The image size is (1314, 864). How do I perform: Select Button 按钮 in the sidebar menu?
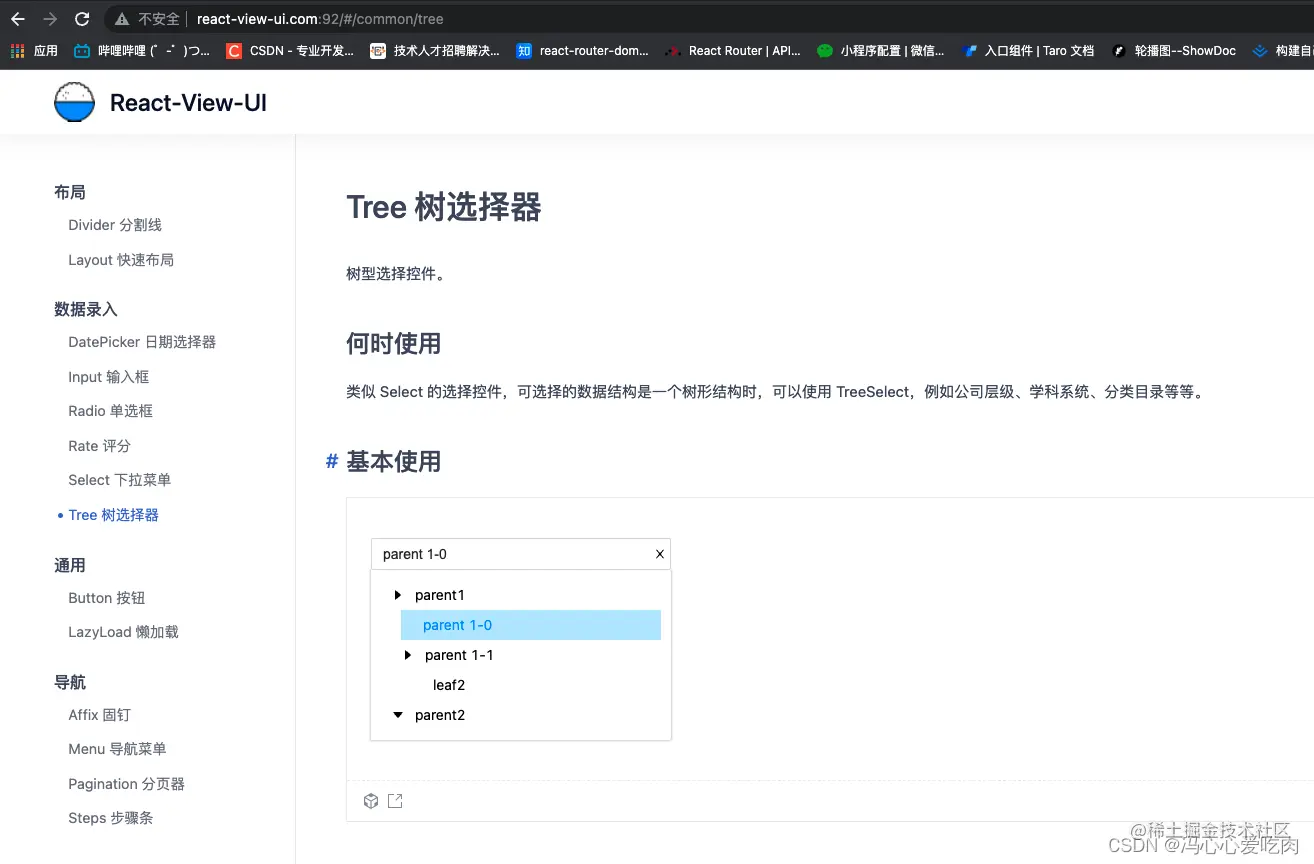click(x=106, y=597)
